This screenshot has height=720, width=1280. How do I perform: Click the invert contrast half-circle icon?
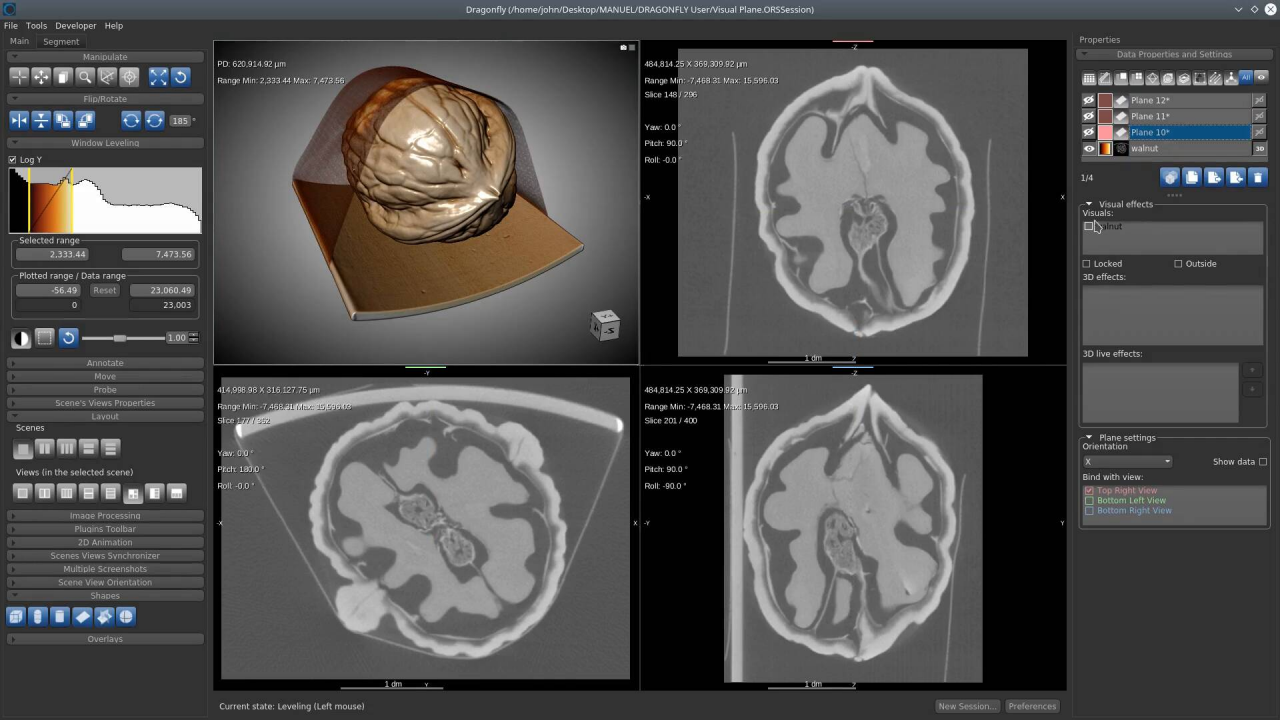click(x=21, y=338)
